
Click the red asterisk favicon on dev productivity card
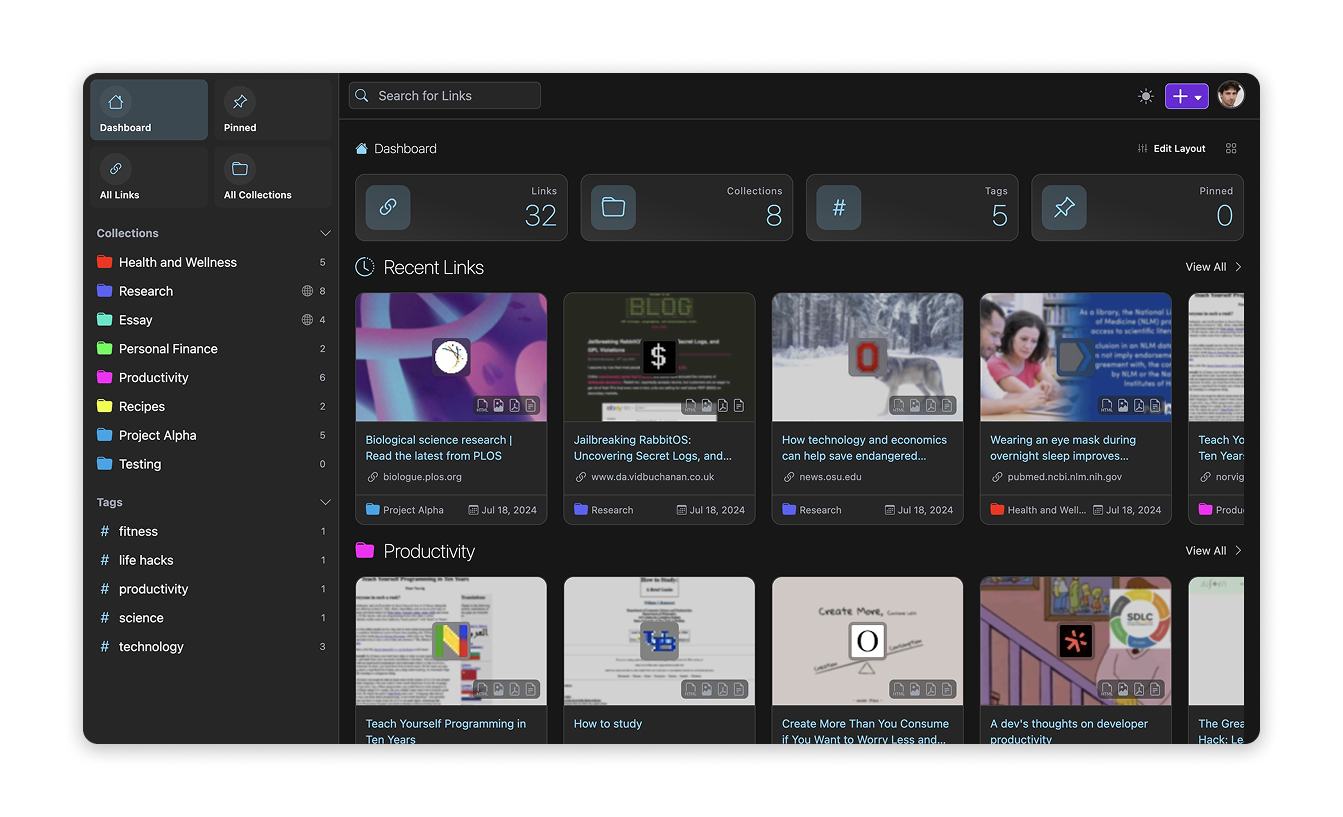(x=1076, y=641)
